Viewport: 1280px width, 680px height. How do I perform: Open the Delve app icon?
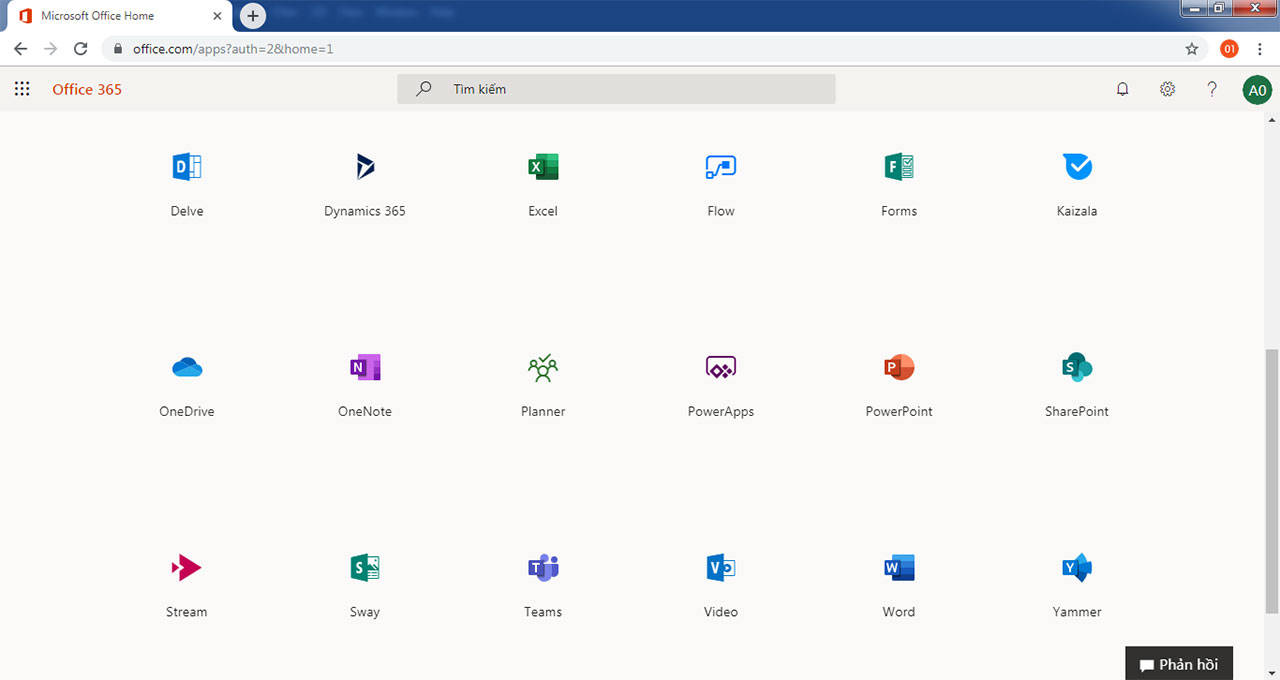pyautogui.click(x=187, y=167)
